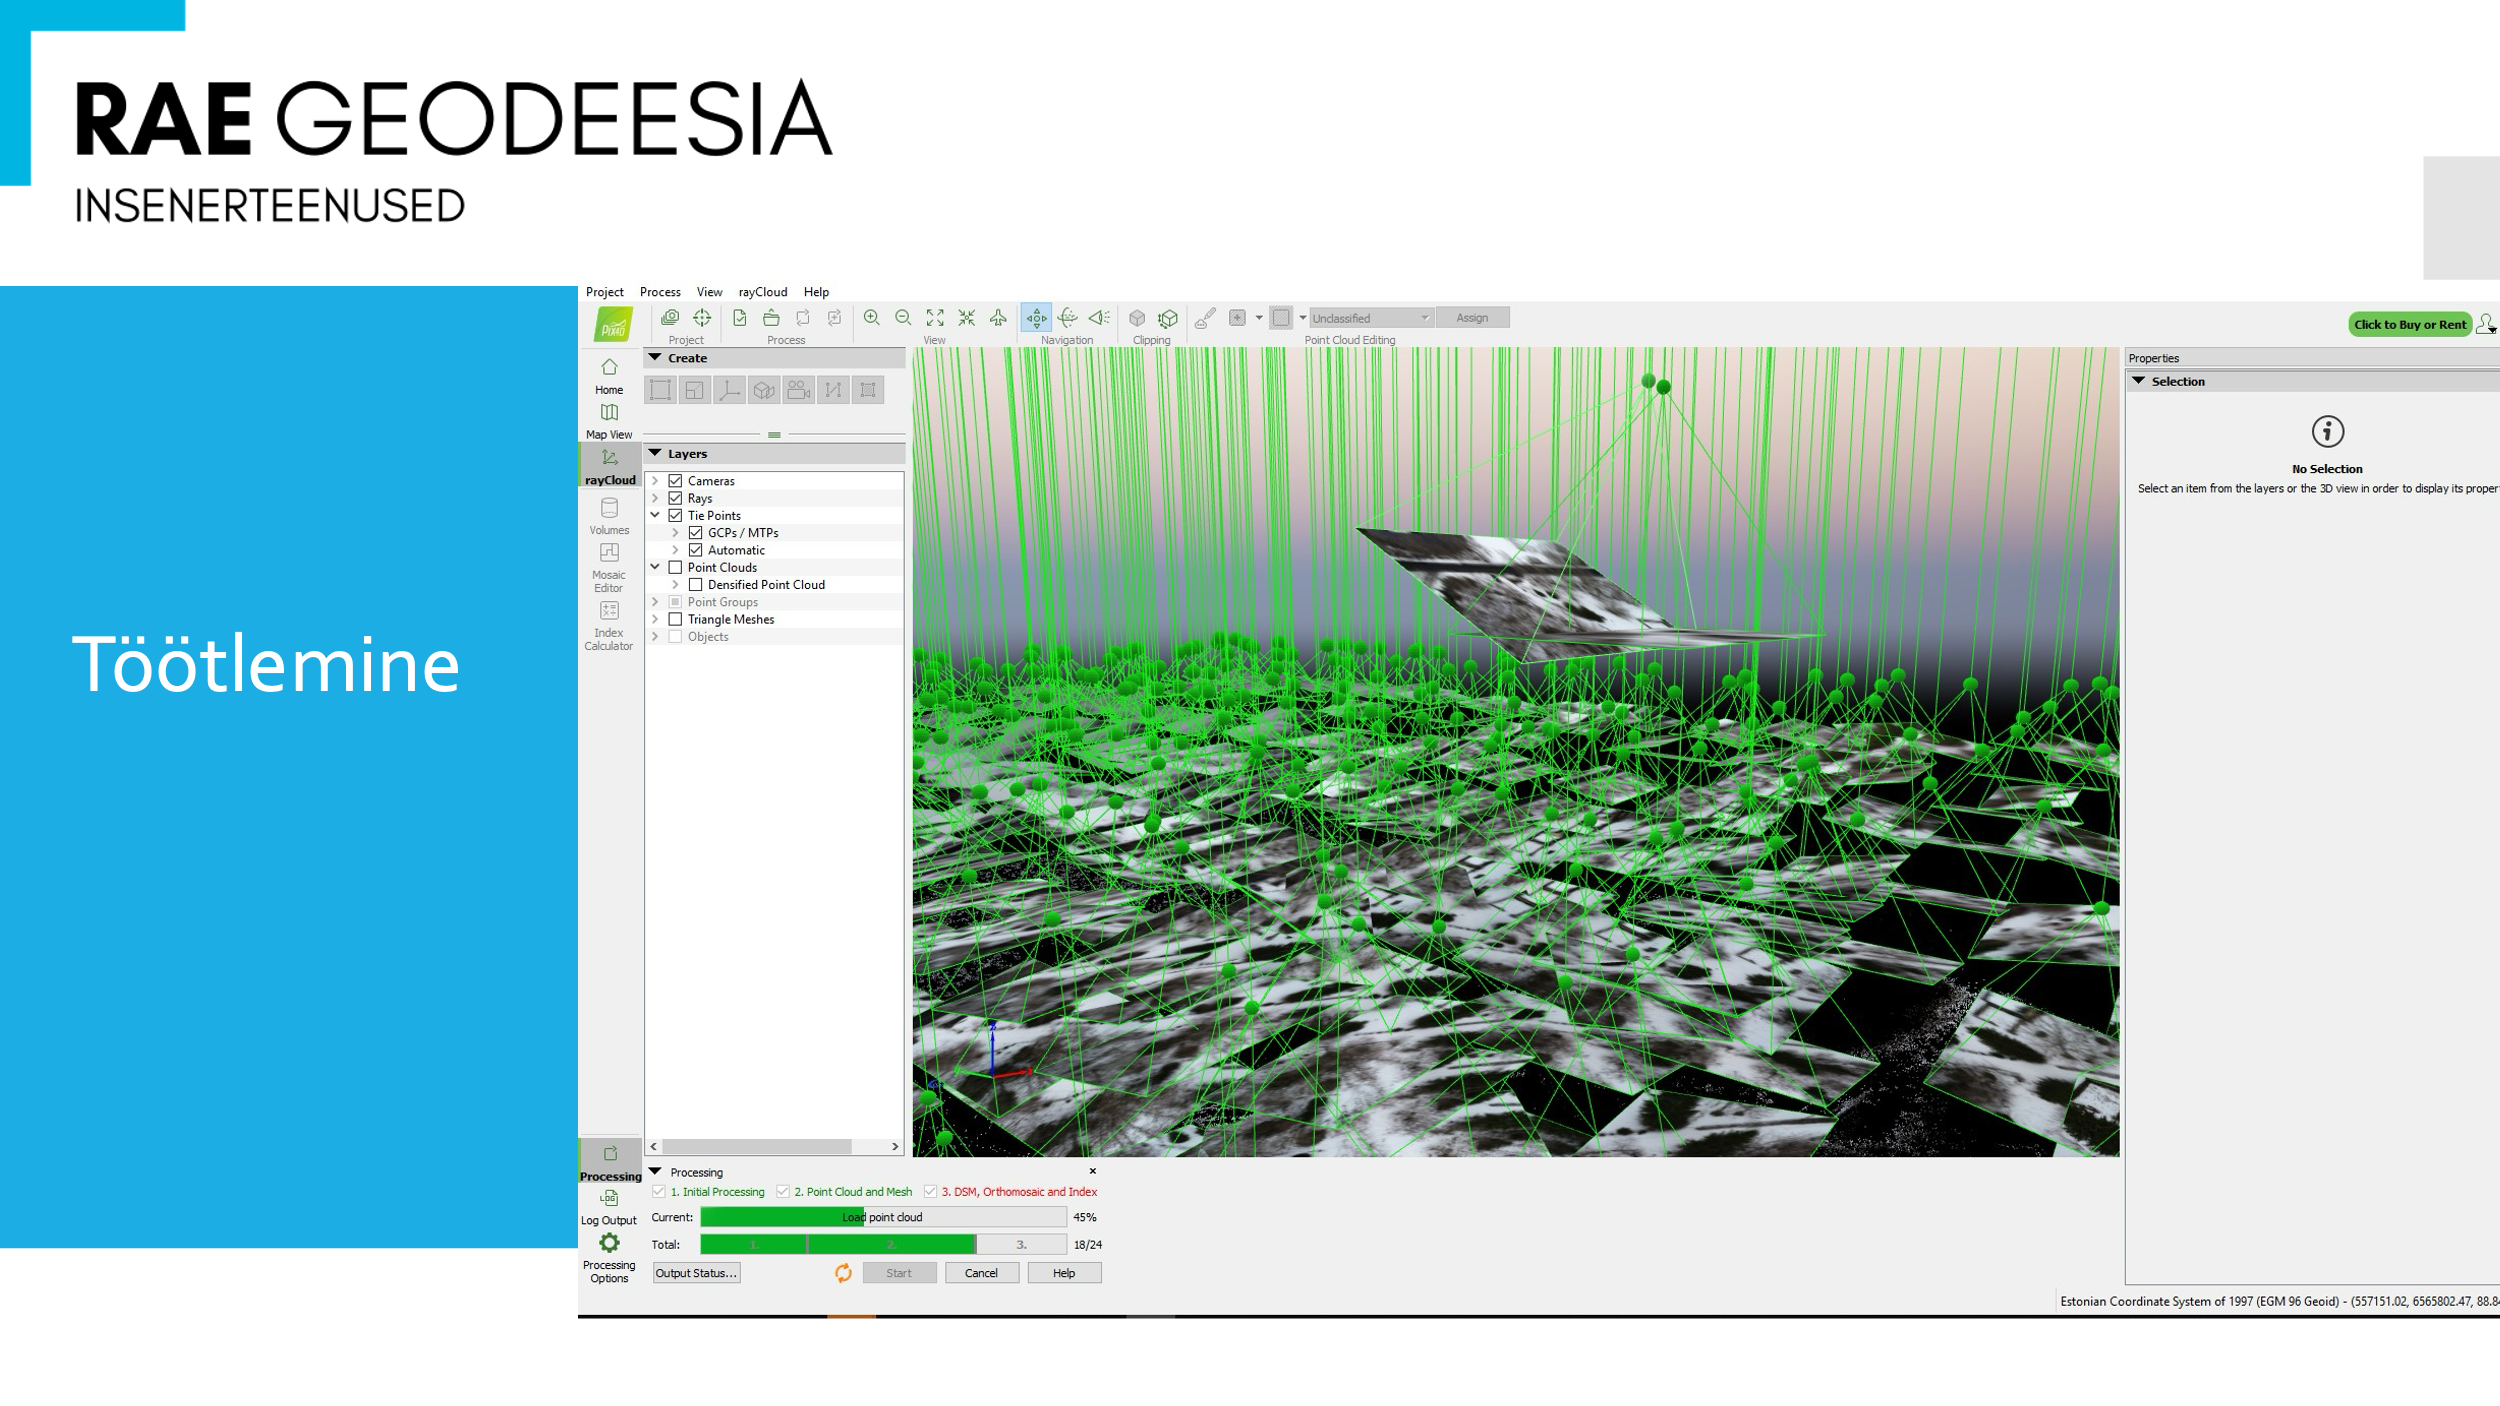Click the view all expand-arrows icon
Screen dimensions: 2500x1406
point(935,317)
